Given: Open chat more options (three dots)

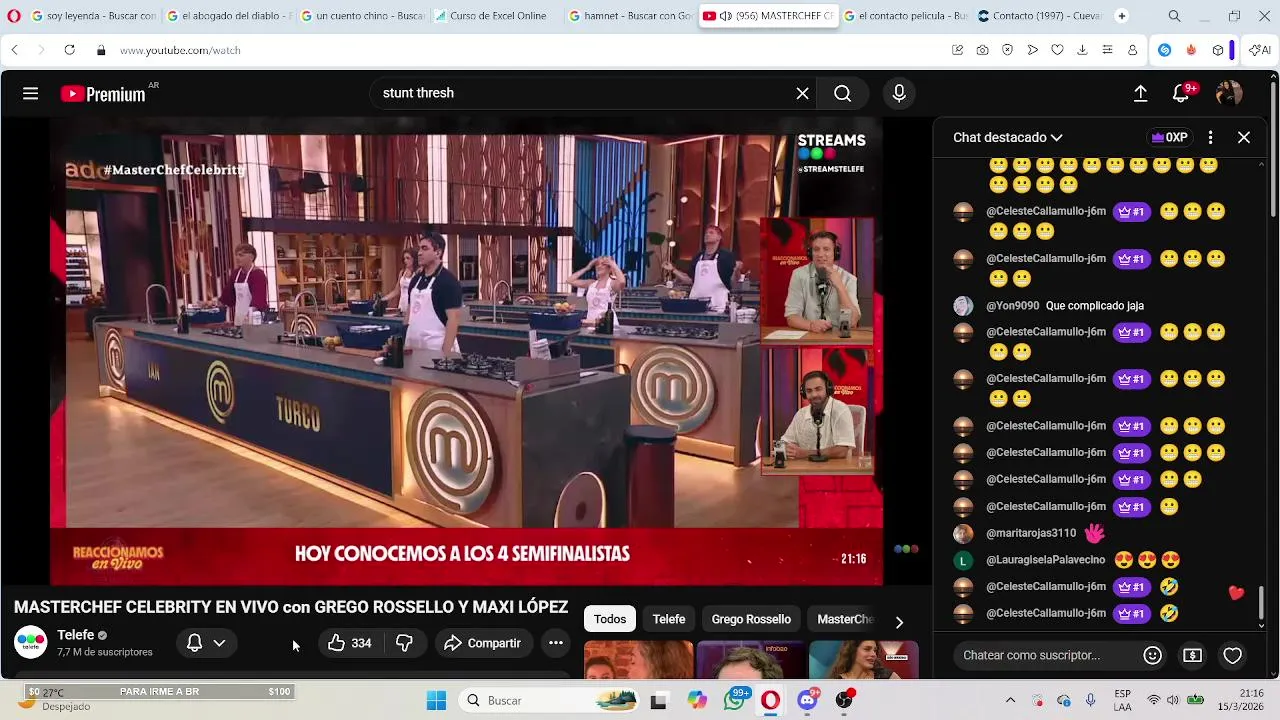Looking at the screenshot, I should coord(1210,137).
